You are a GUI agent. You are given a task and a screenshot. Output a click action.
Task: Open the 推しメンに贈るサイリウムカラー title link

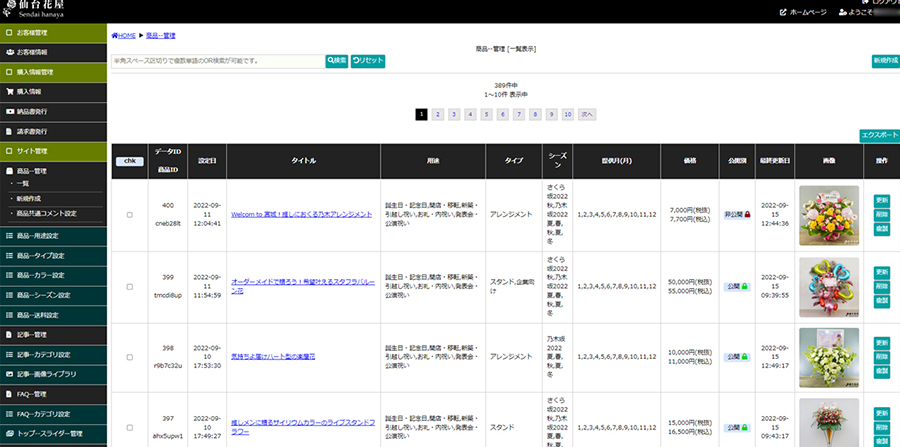pos(303,427)
